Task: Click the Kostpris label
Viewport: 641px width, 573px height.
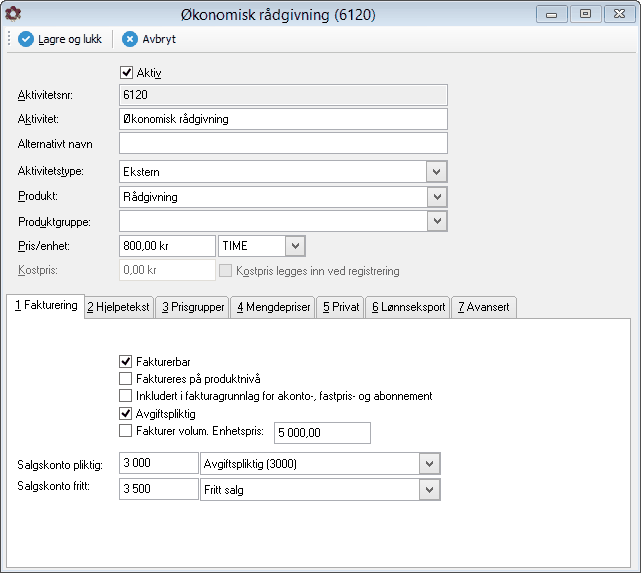Action: (38, 270)
